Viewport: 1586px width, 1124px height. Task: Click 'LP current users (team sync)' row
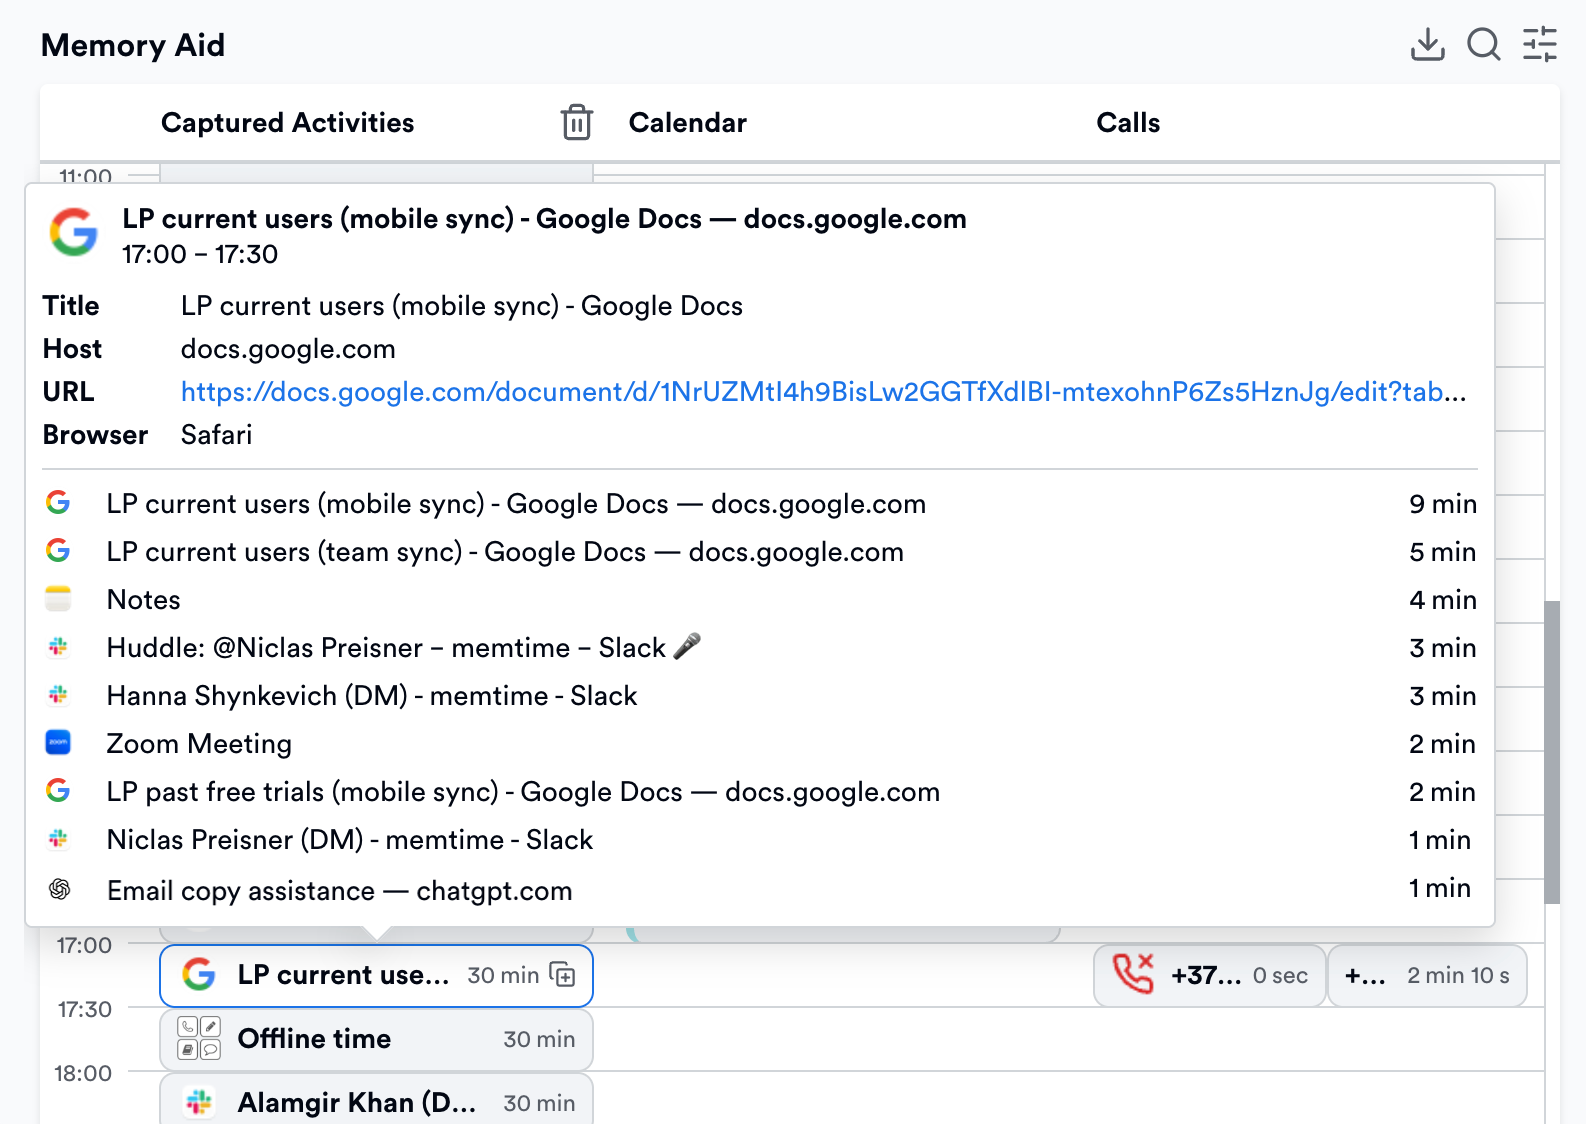click(761, 552)
